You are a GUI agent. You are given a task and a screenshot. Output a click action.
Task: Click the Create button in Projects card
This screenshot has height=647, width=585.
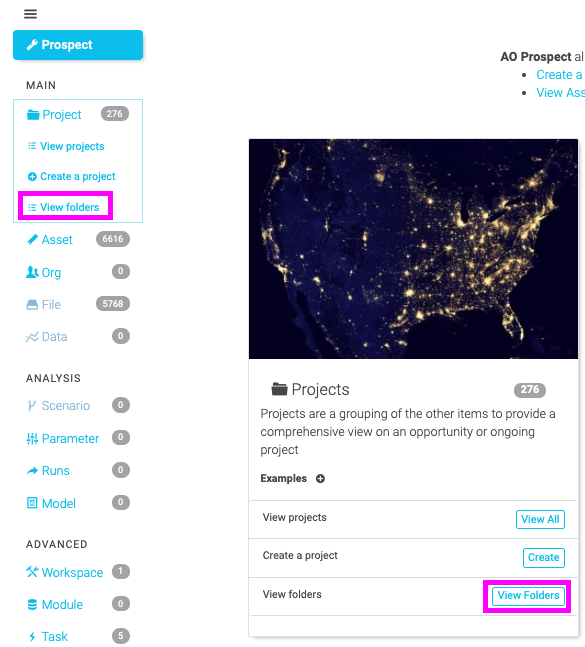coord(544,557)
